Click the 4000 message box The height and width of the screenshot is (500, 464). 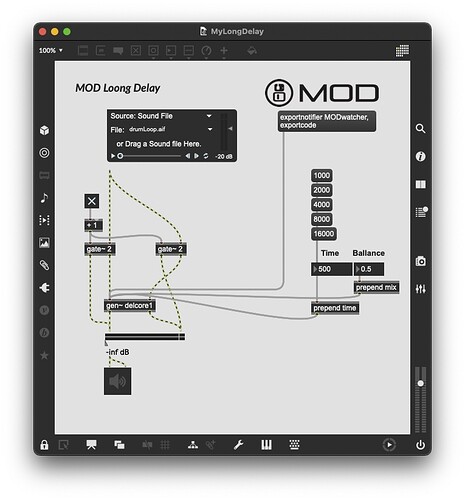tap(322, 205)
